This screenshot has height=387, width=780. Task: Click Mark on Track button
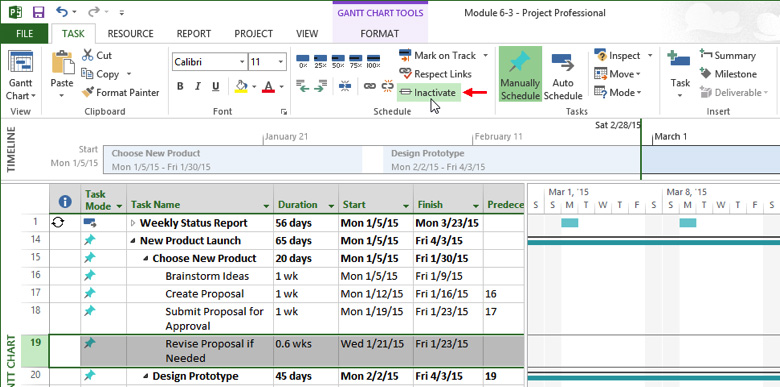point(438,55)
